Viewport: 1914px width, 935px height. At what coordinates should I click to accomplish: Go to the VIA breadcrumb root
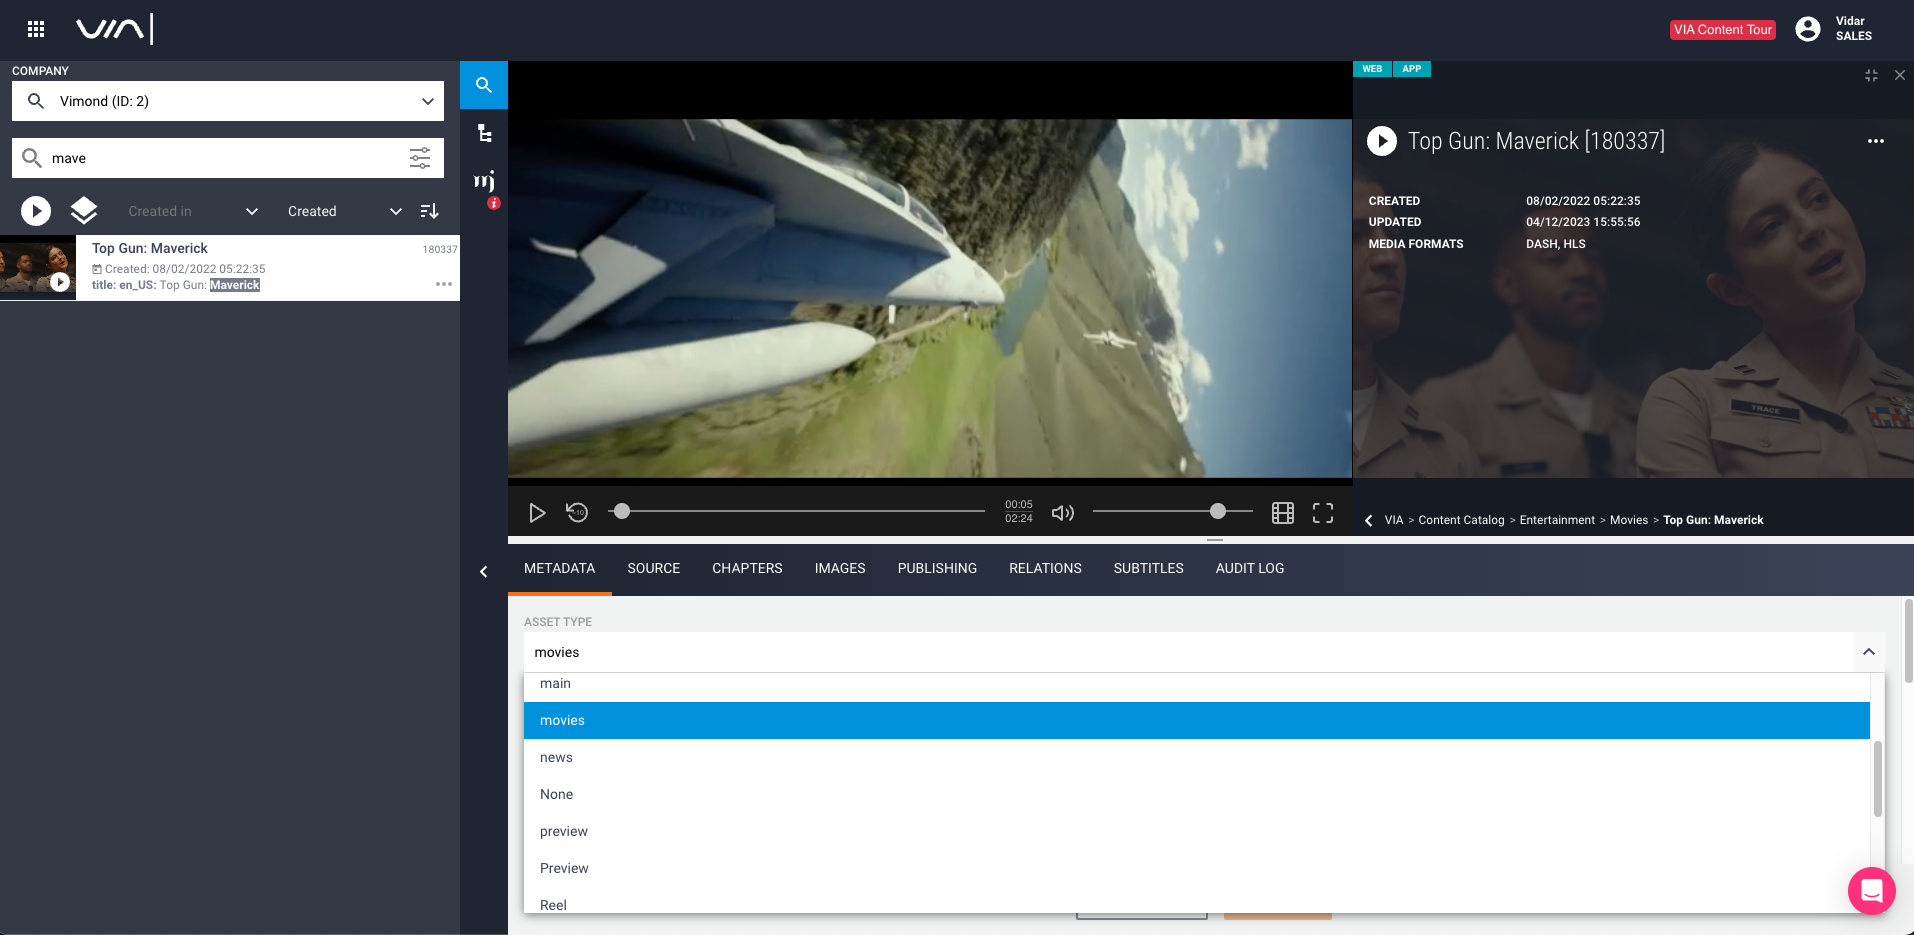pyautogui.click(x=1394, y=520)
